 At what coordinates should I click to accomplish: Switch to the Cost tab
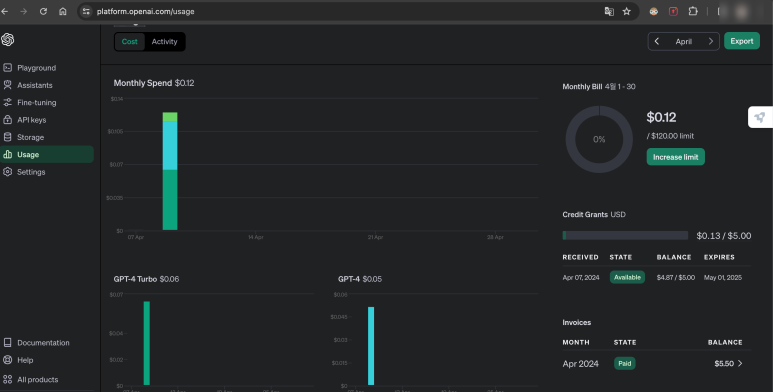click(x=130, y=41)
